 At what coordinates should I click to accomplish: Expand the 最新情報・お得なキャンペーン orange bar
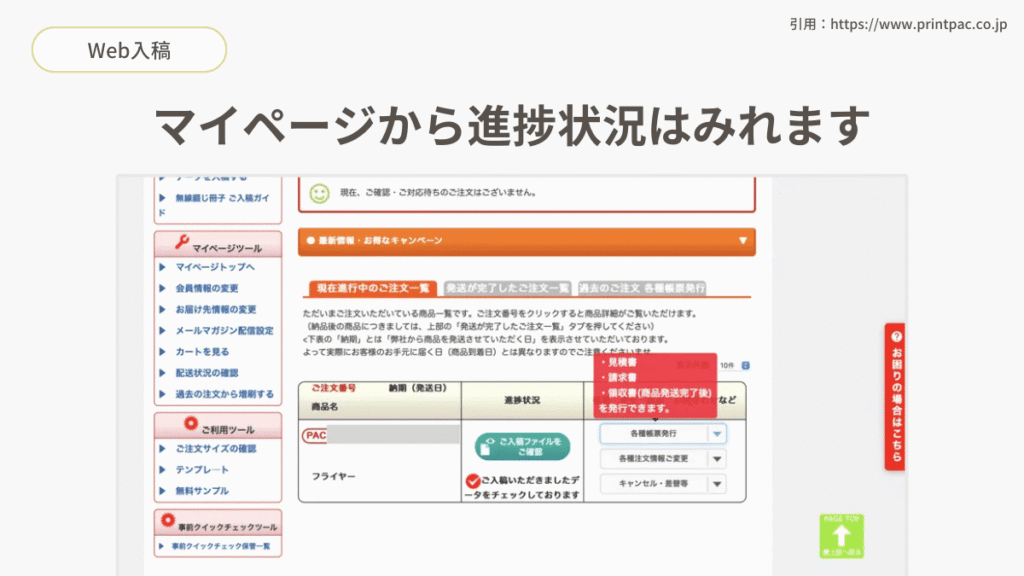tap(526, 241)
